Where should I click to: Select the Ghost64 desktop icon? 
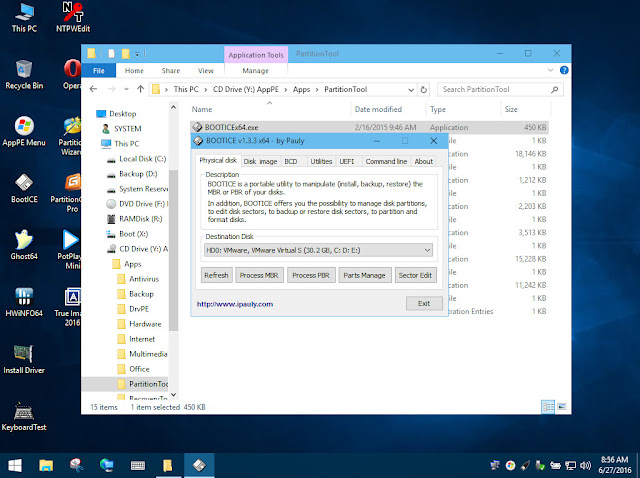[x=24, y=245]
